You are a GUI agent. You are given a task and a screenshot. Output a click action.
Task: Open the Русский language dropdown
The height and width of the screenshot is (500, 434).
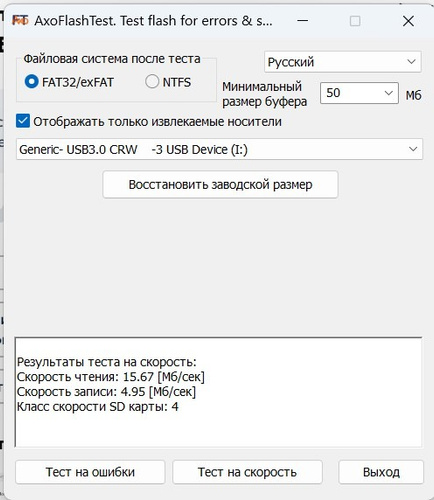click(x=343, y=62)
